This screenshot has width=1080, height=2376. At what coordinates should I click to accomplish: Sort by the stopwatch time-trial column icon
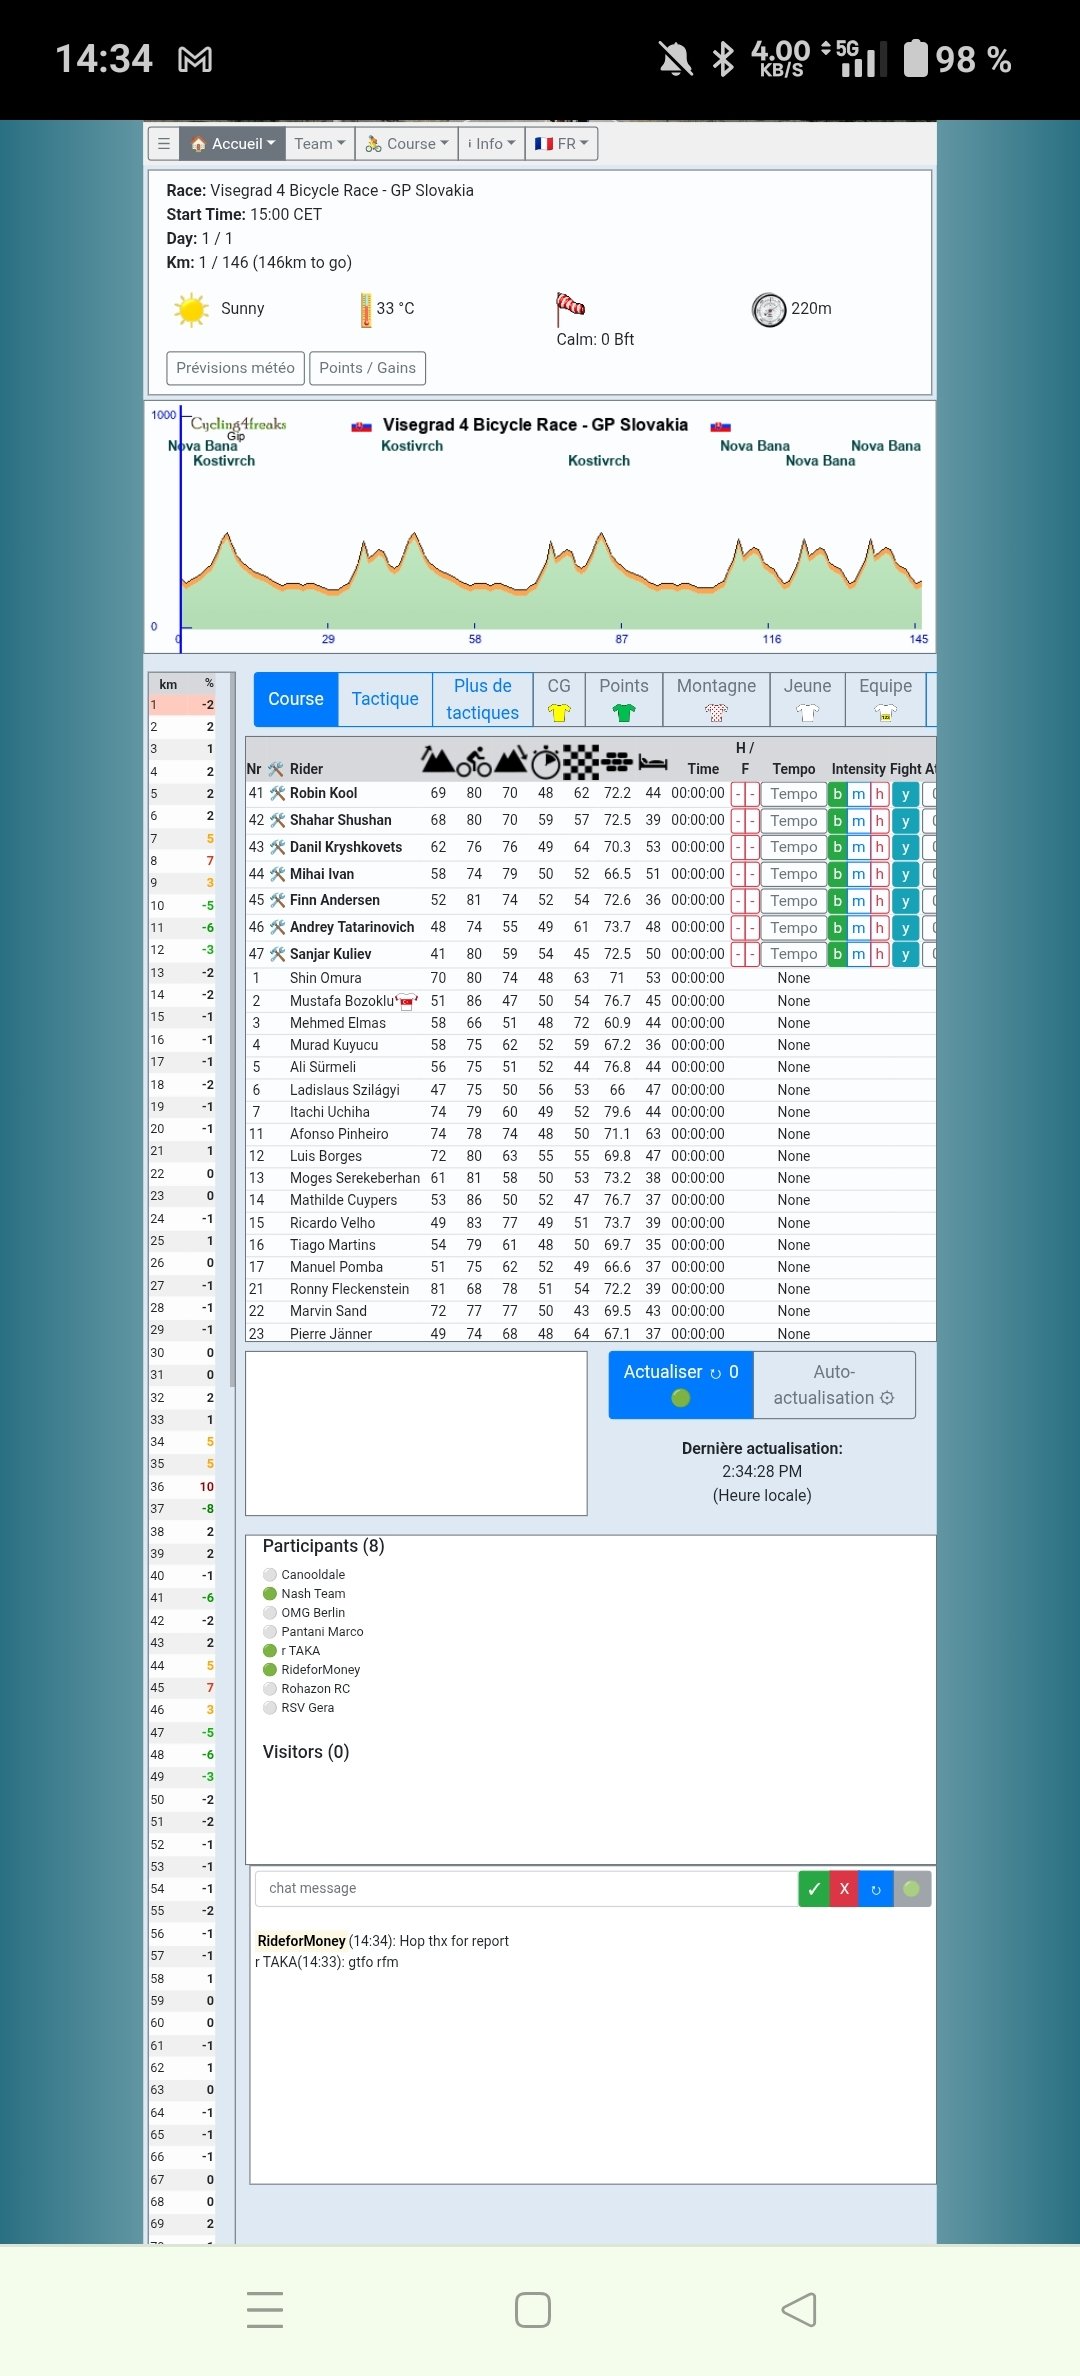(x=546, y=762)
